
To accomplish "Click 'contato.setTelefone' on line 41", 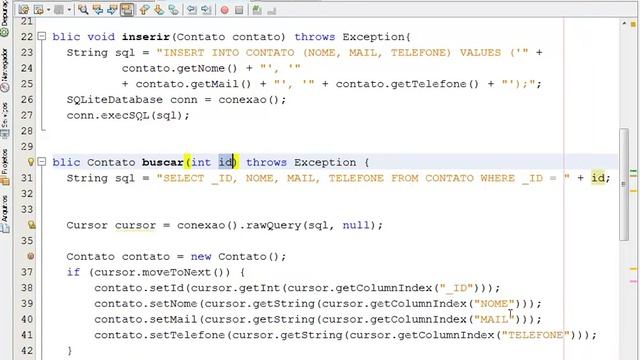I will point(160,335).
